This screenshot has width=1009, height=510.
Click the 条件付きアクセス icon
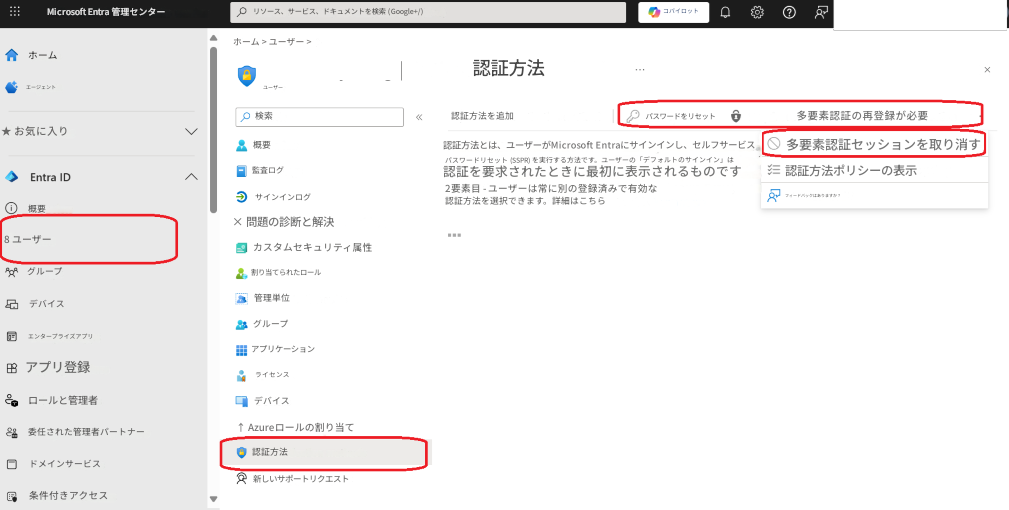pos(11,496)
